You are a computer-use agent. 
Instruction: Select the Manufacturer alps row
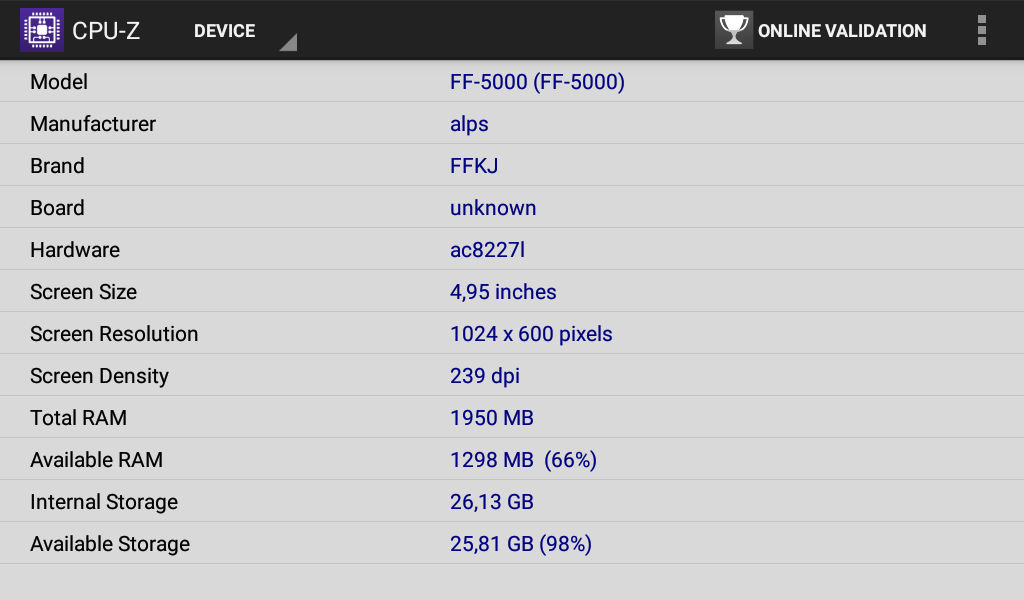coord(512,123)
